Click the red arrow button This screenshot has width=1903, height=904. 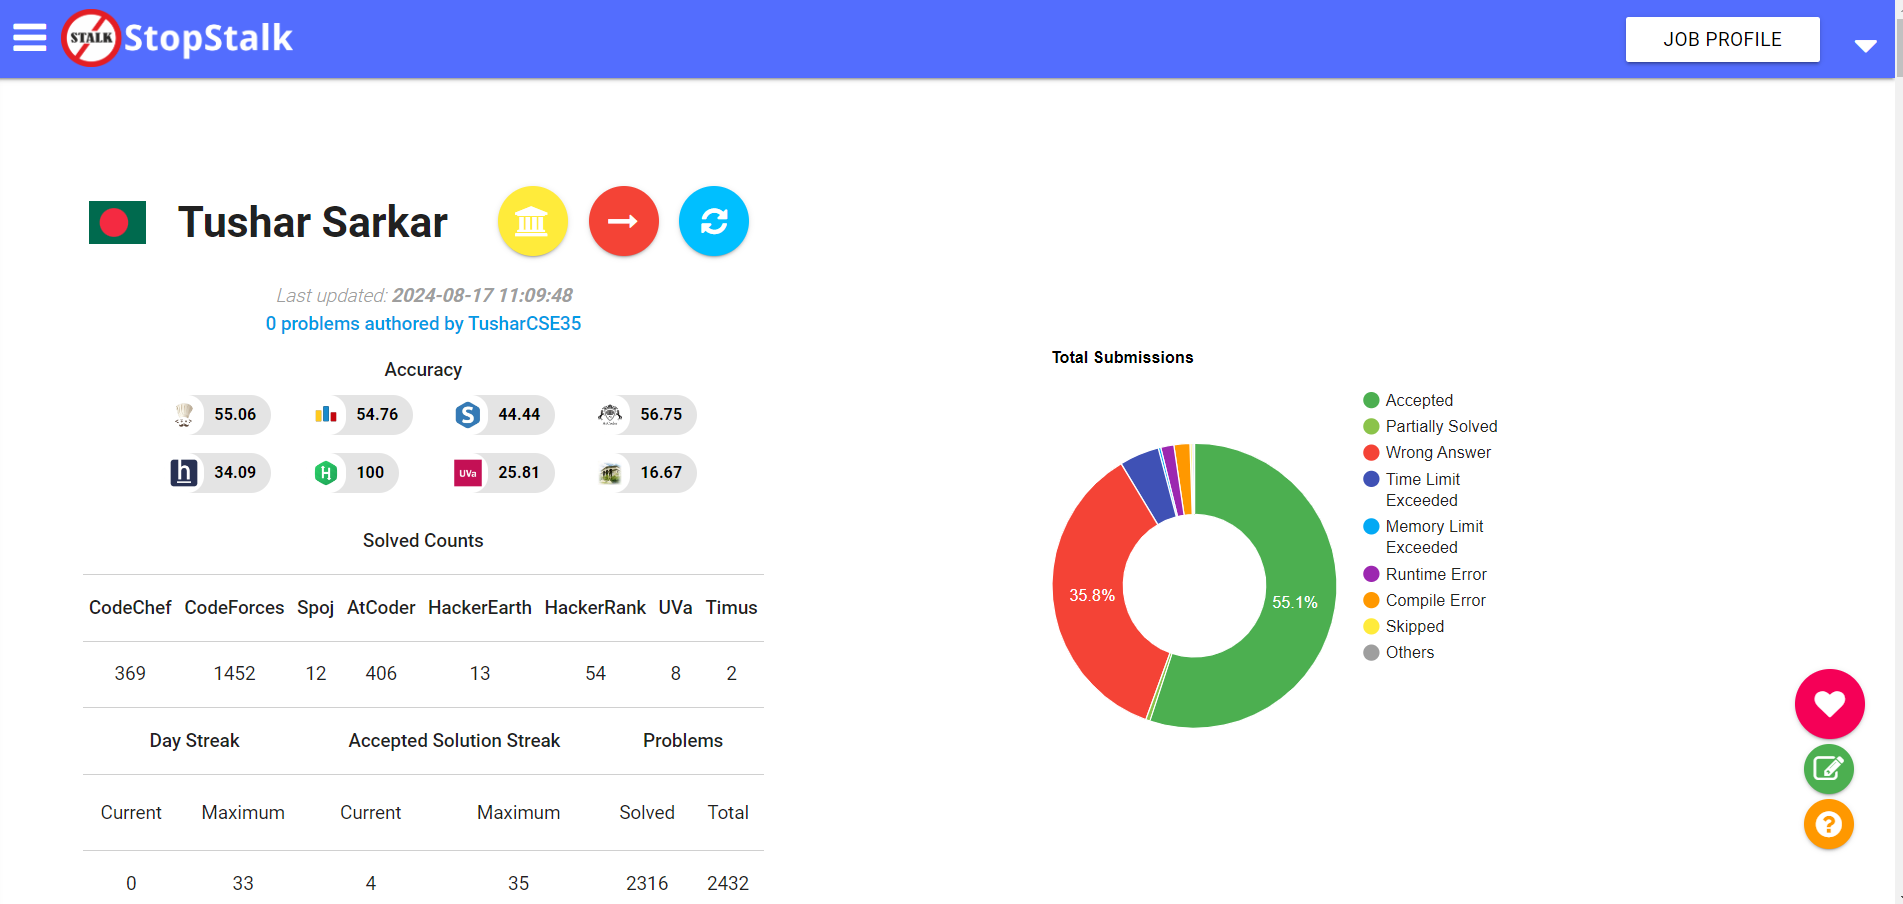click(623, 221)
